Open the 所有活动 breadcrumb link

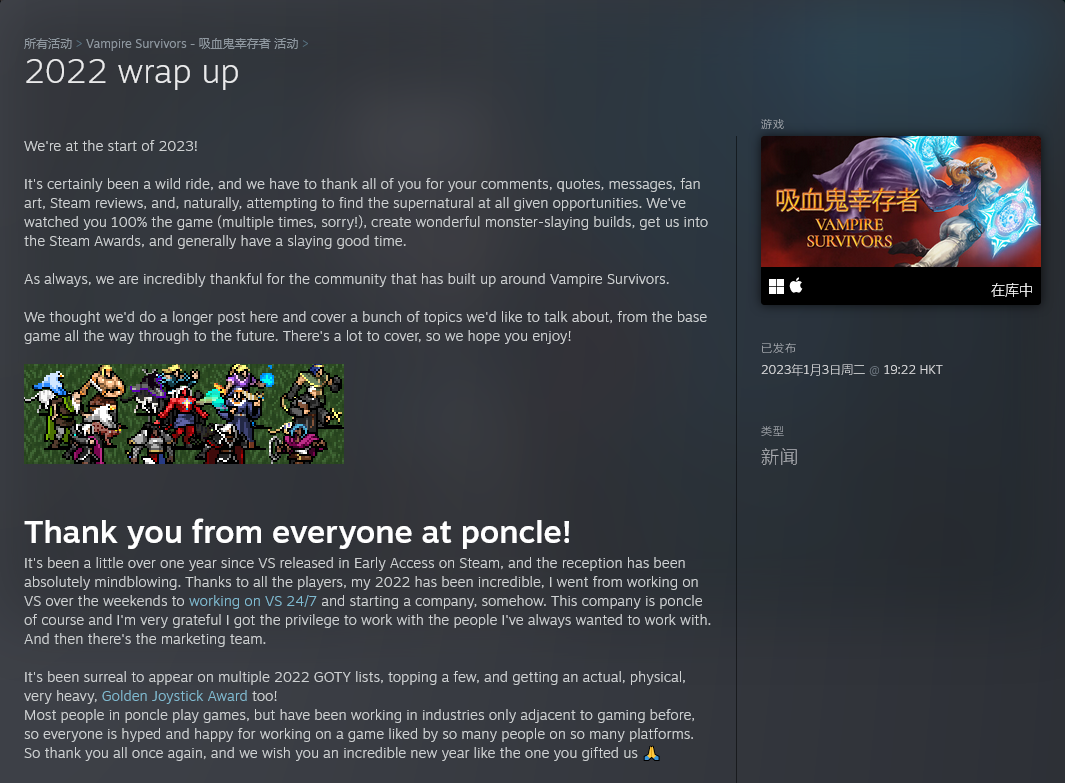pos(48,43)
